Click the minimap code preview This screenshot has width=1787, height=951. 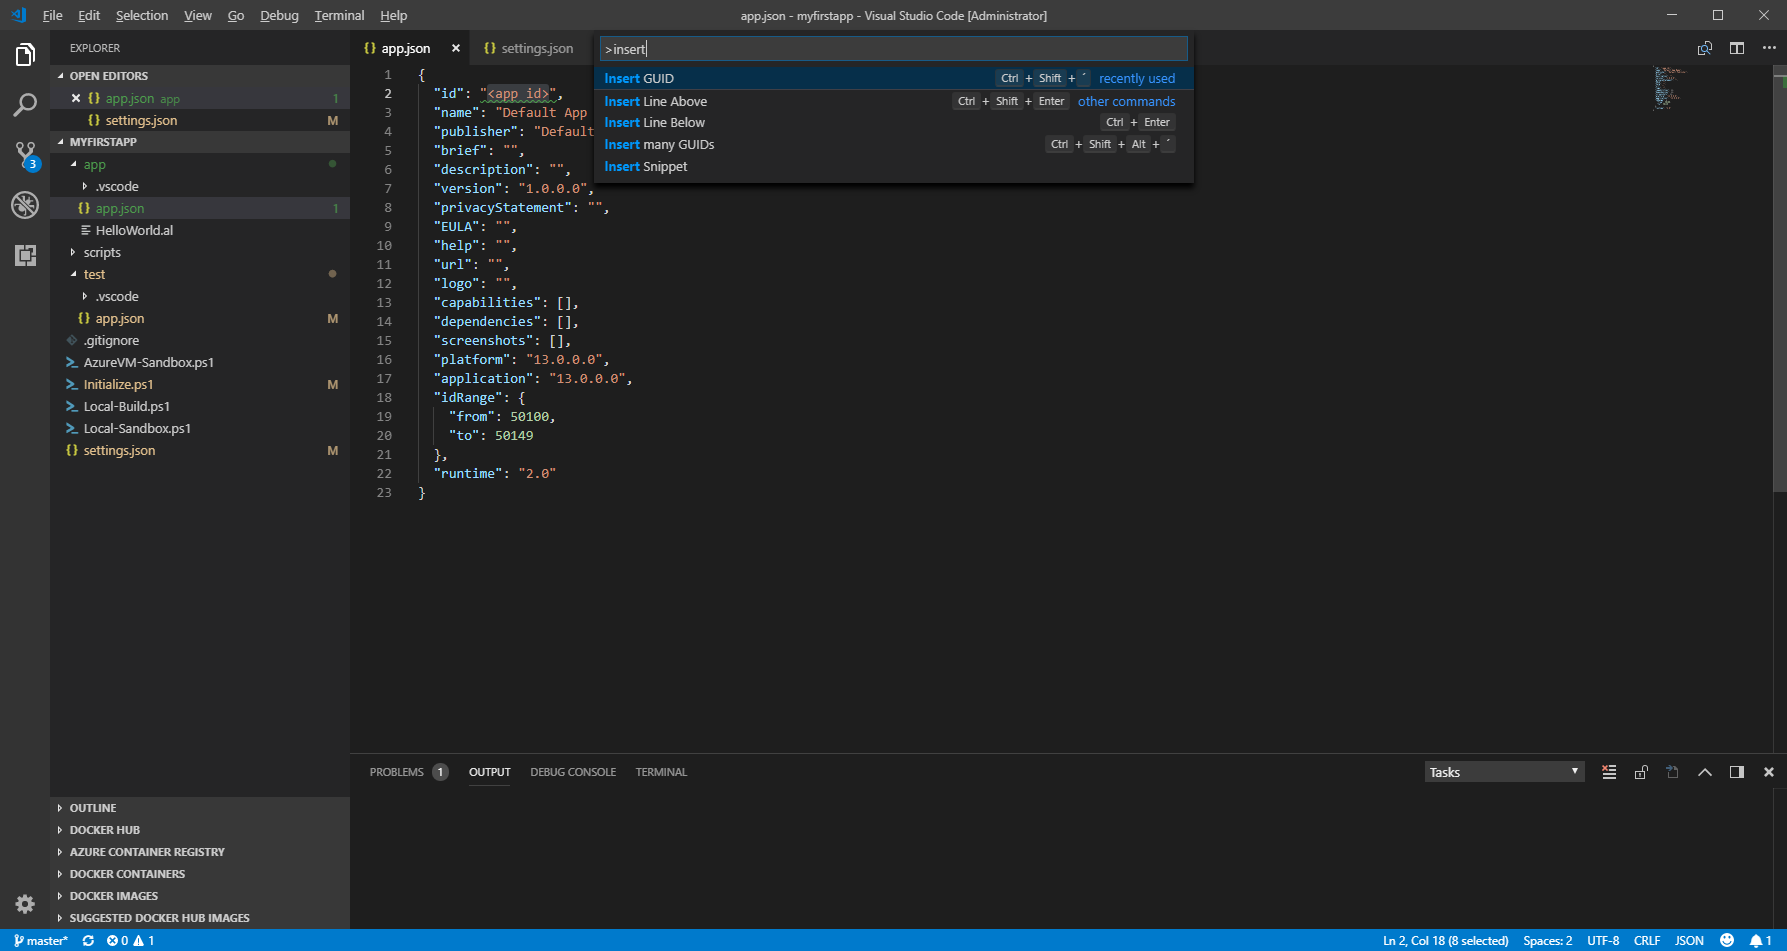(1668, 88)
